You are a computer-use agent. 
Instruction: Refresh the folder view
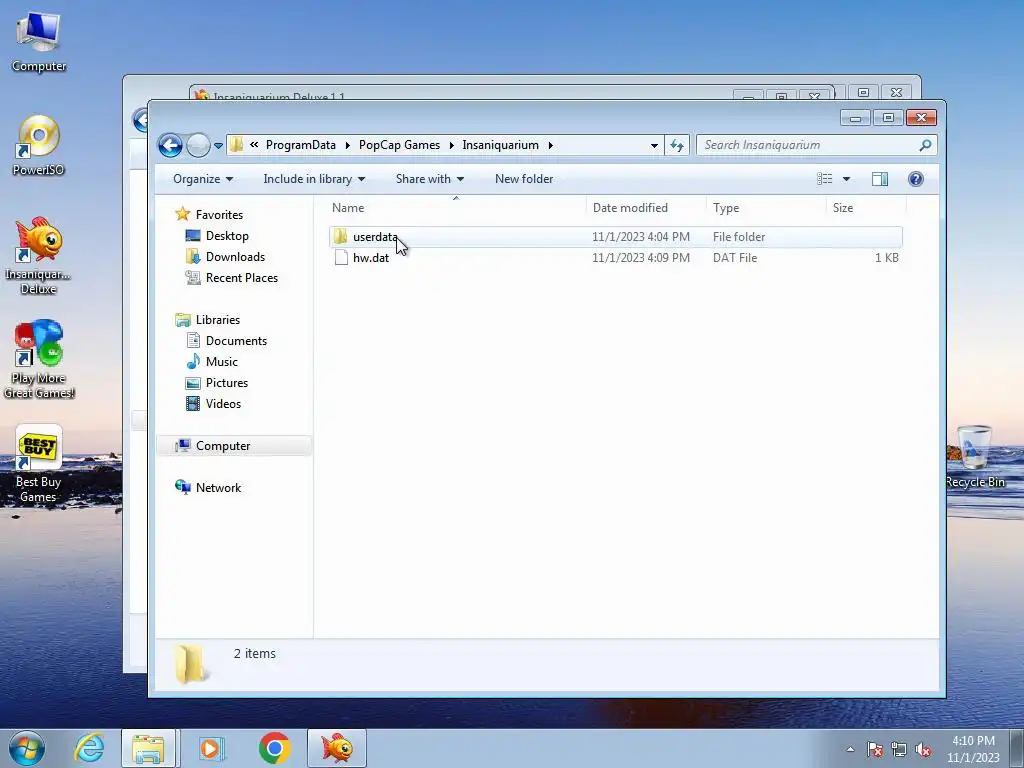point(677,146)
